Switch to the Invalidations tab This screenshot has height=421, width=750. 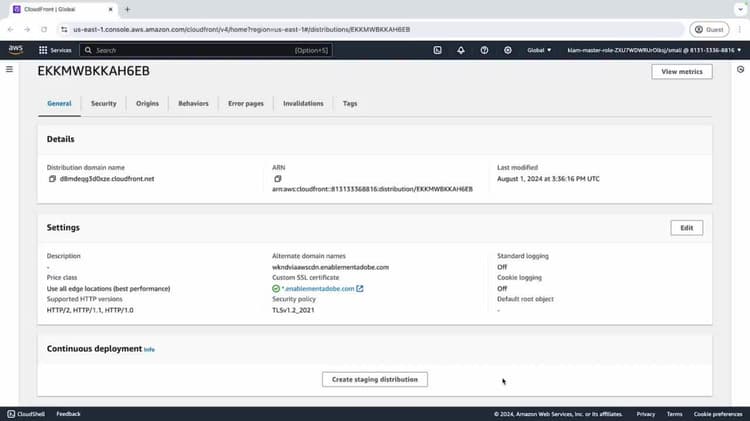point(303,103)
